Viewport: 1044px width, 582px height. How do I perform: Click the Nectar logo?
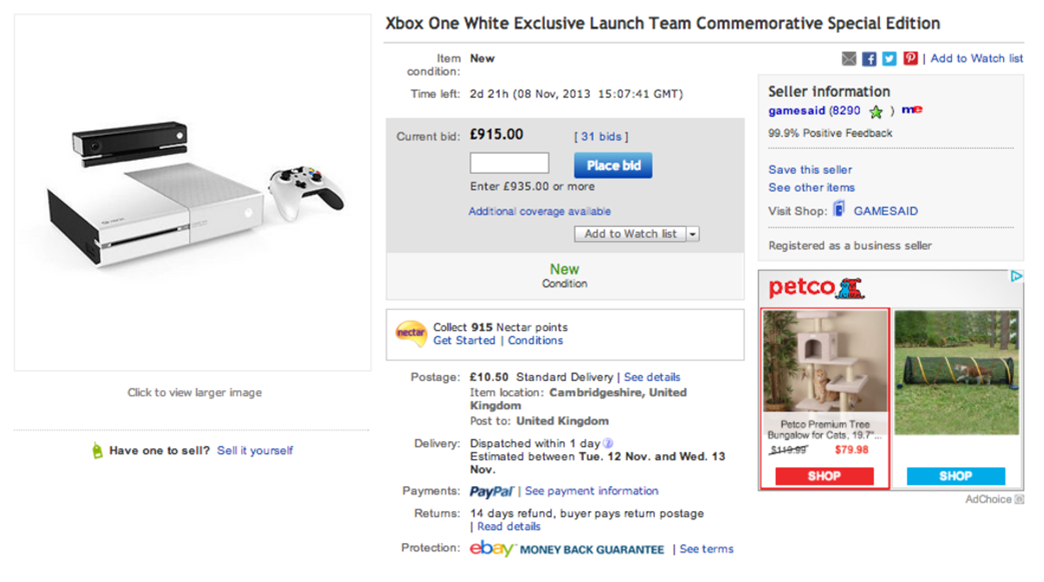point(411,333)
